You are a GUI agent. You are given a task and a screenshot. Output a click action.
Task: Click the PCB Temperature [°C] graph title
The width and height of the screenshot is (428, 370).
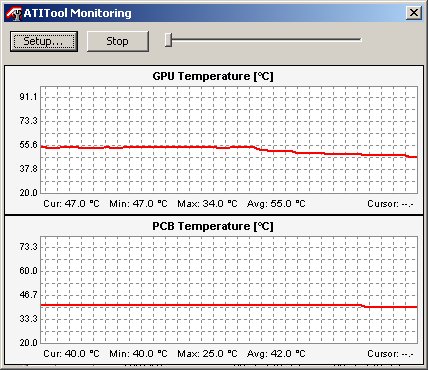coord(213,226)
